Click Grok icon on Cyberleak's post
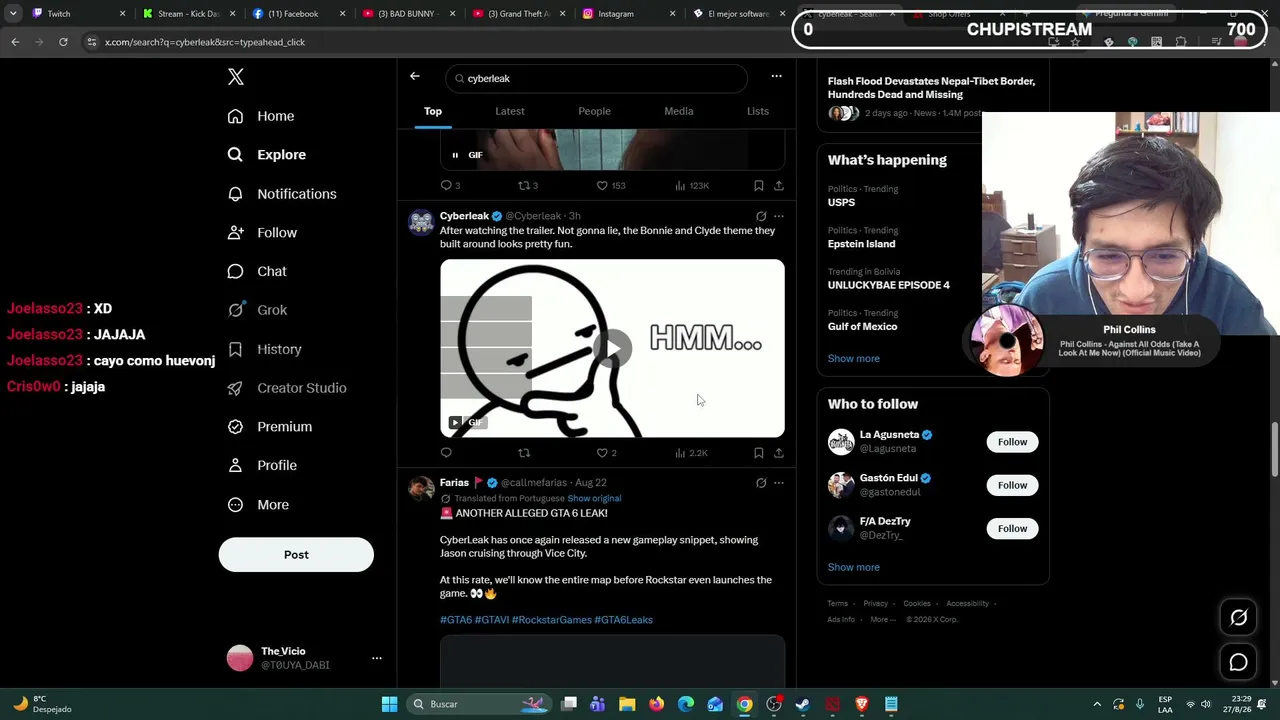The height and width of the screenshot is (720, 1280). point(761,216)
